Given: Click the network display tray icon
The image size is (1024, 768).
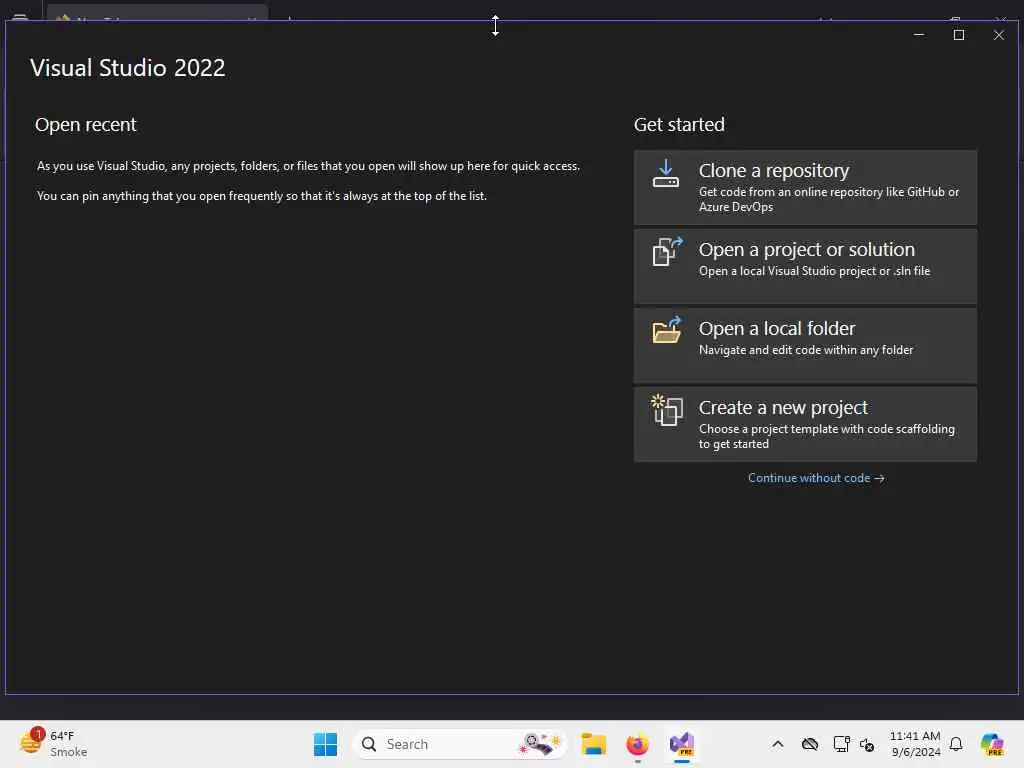Looking at the screenshot, I should tap(841, 744).
